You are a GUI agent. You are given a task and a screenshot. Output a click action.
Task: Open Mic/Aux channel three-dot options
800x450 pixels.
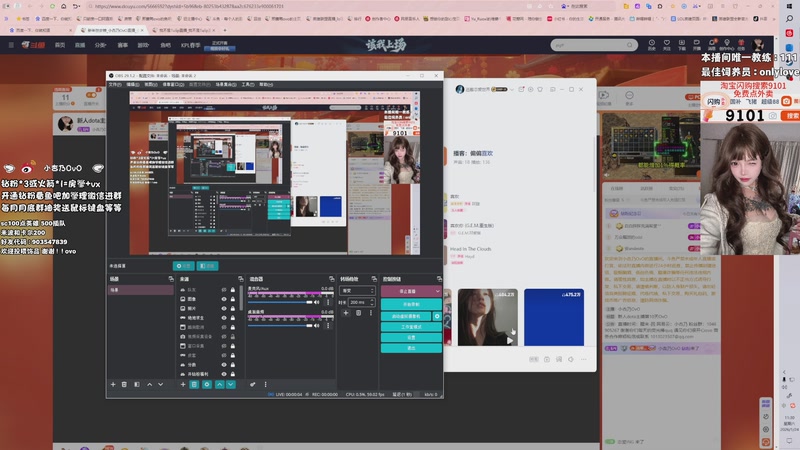[x=328, y=302]
